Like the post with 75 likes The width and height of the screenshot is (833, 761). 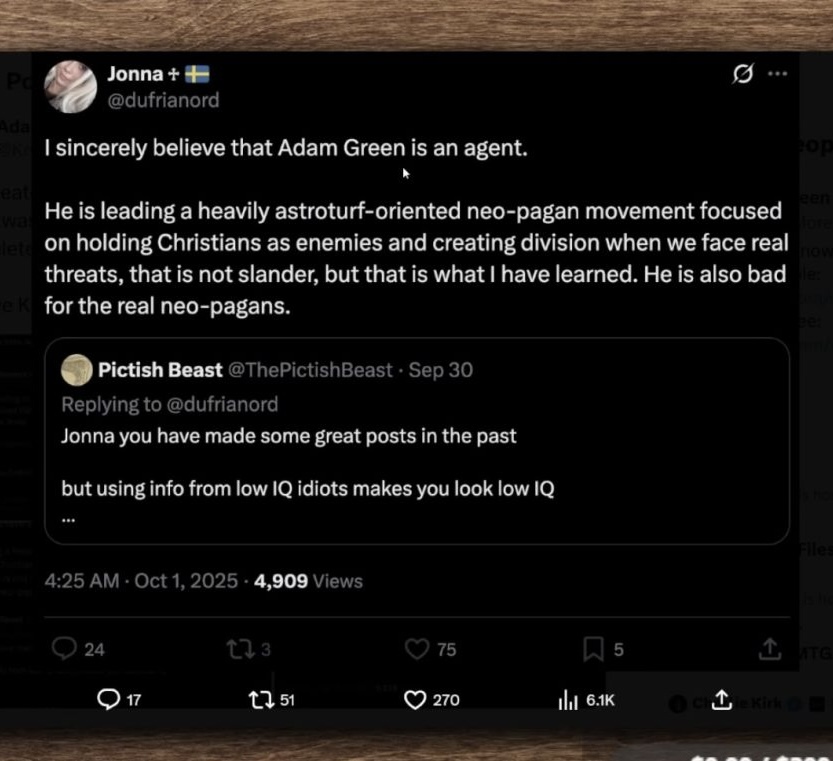point(416,649)
